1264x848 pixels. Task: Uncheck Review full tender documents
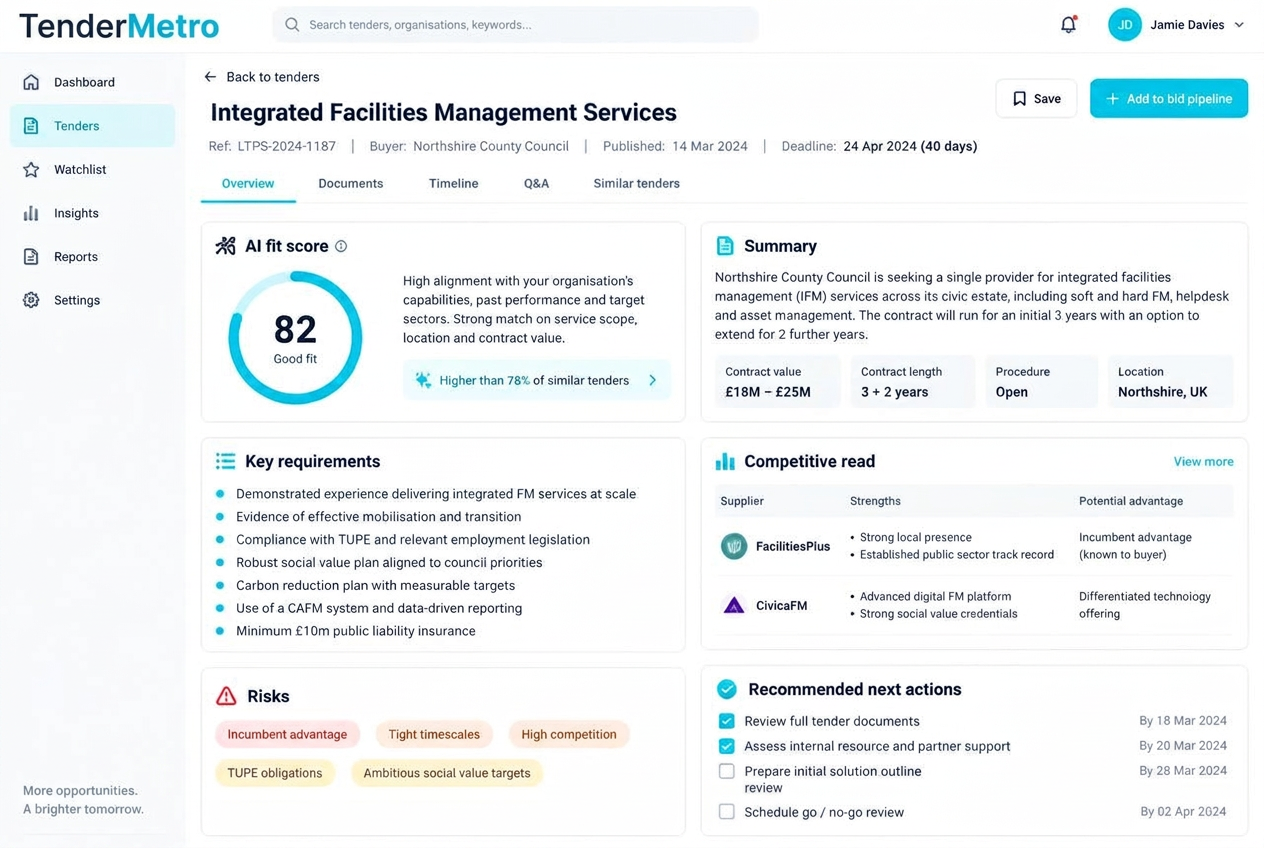pos(727,721)
